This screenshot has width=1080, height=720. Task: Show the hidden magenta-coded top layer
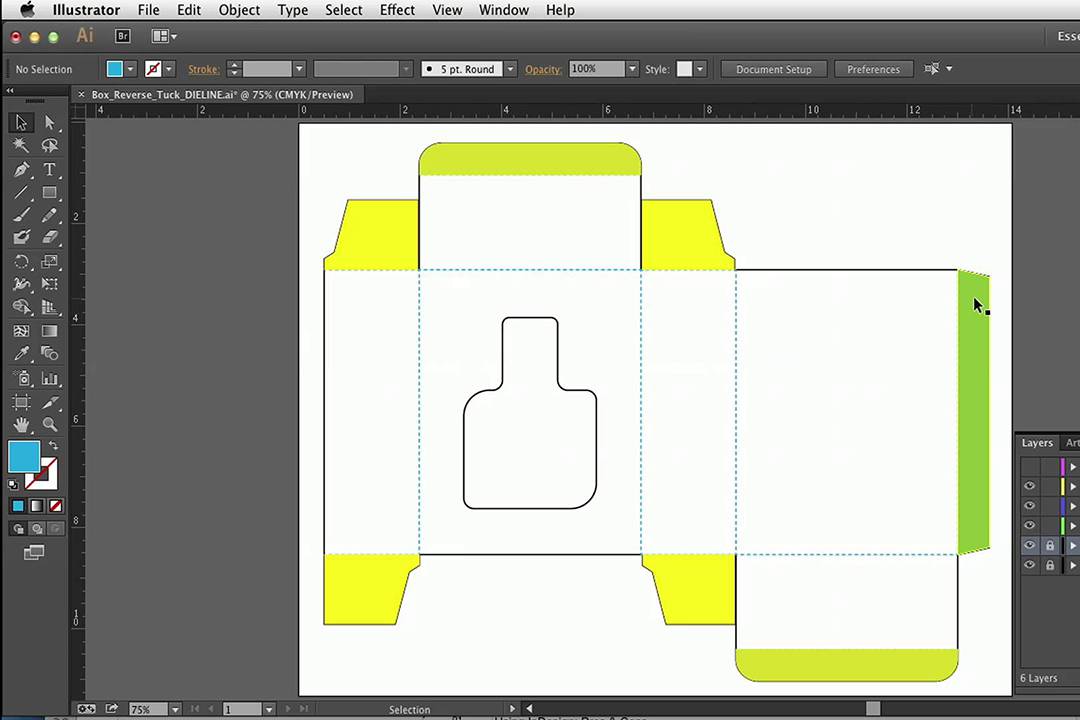(1029, 467)
